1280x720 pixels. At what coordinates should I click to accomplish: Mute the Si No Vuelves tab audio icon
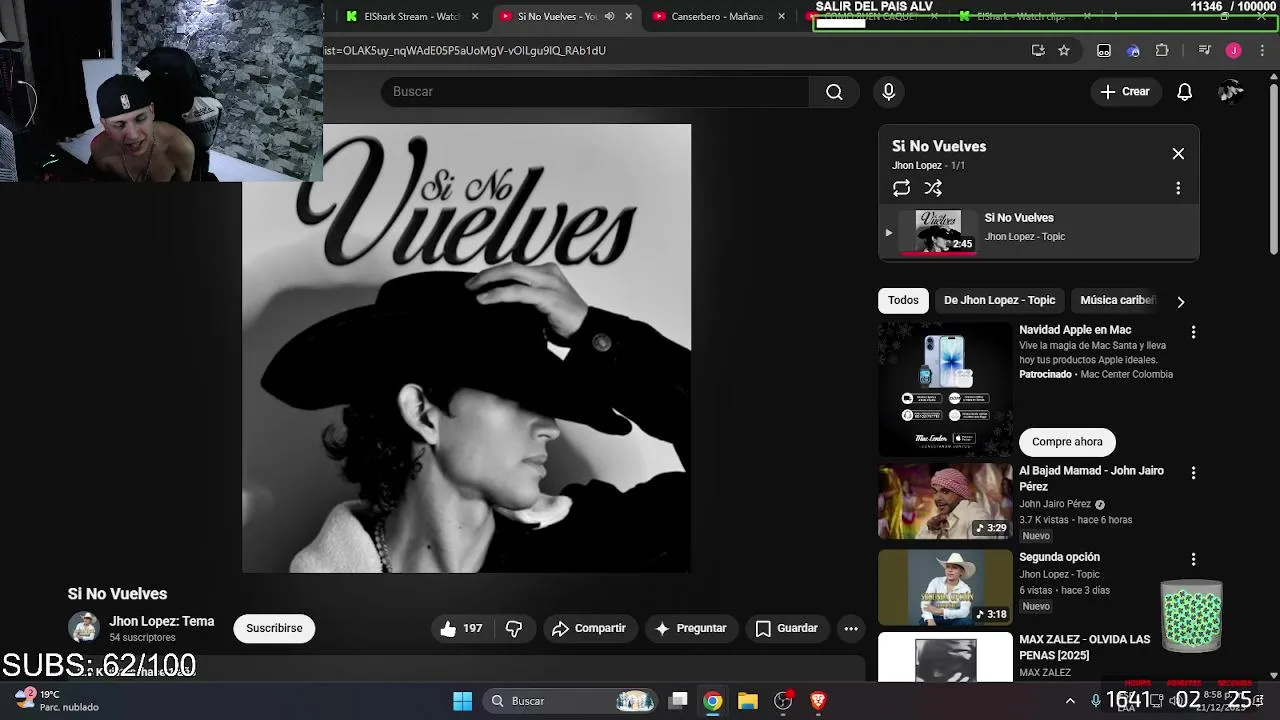point(608,16)
